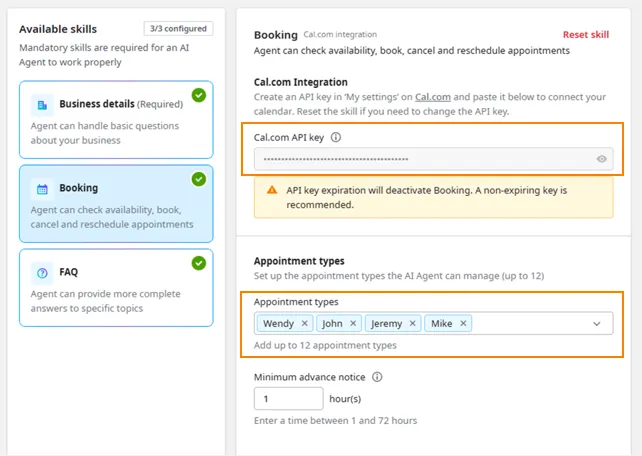642x456 pixels.
Task: Click green checkmark on FAQ card
Action: (x=199, y=263)
